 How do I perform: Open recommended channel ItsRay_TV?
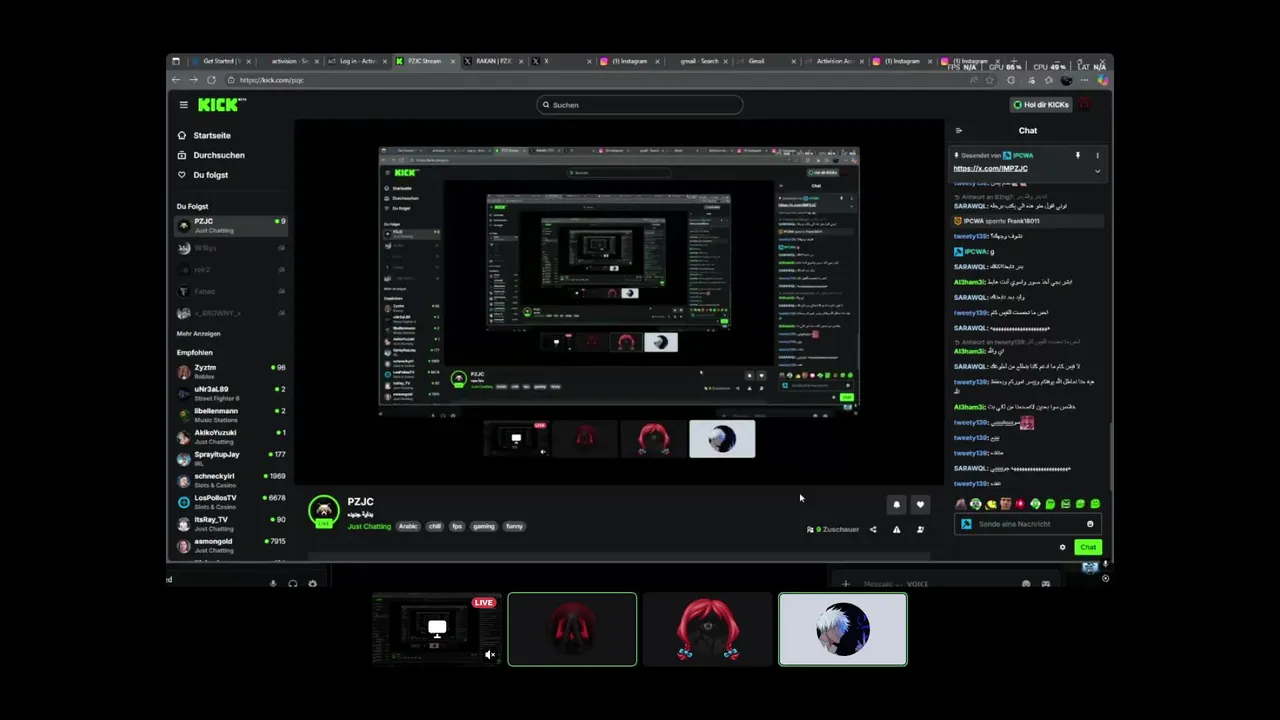coord(231,524)
